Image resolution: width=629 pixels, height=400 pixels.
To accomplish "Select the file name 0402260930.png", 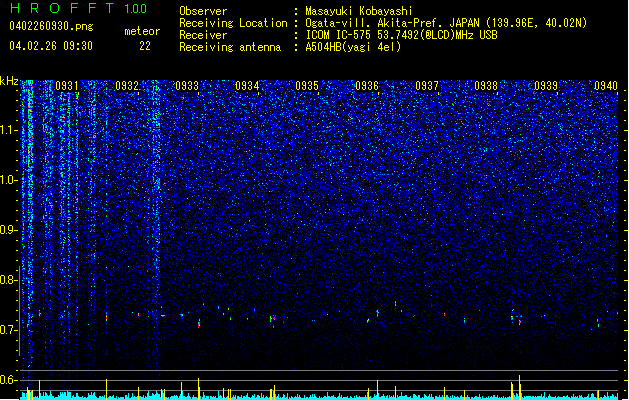I will (51, 26).
